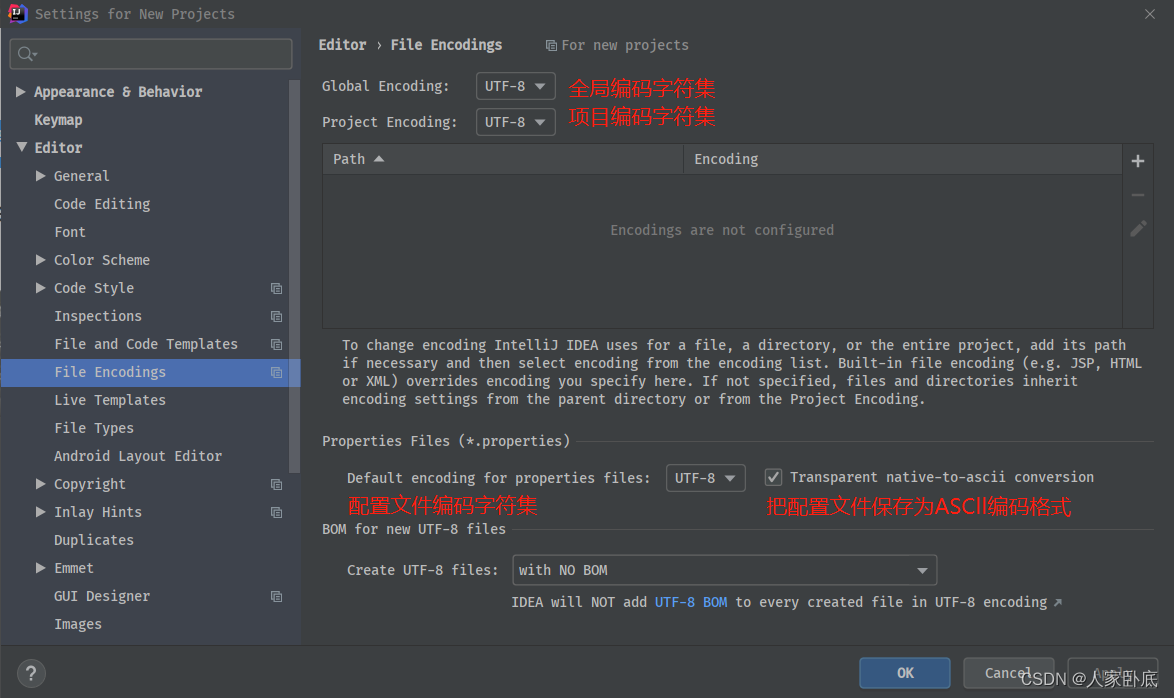Open Images settings page
Screen dimensions: 1174x698
tap(78, 624)
